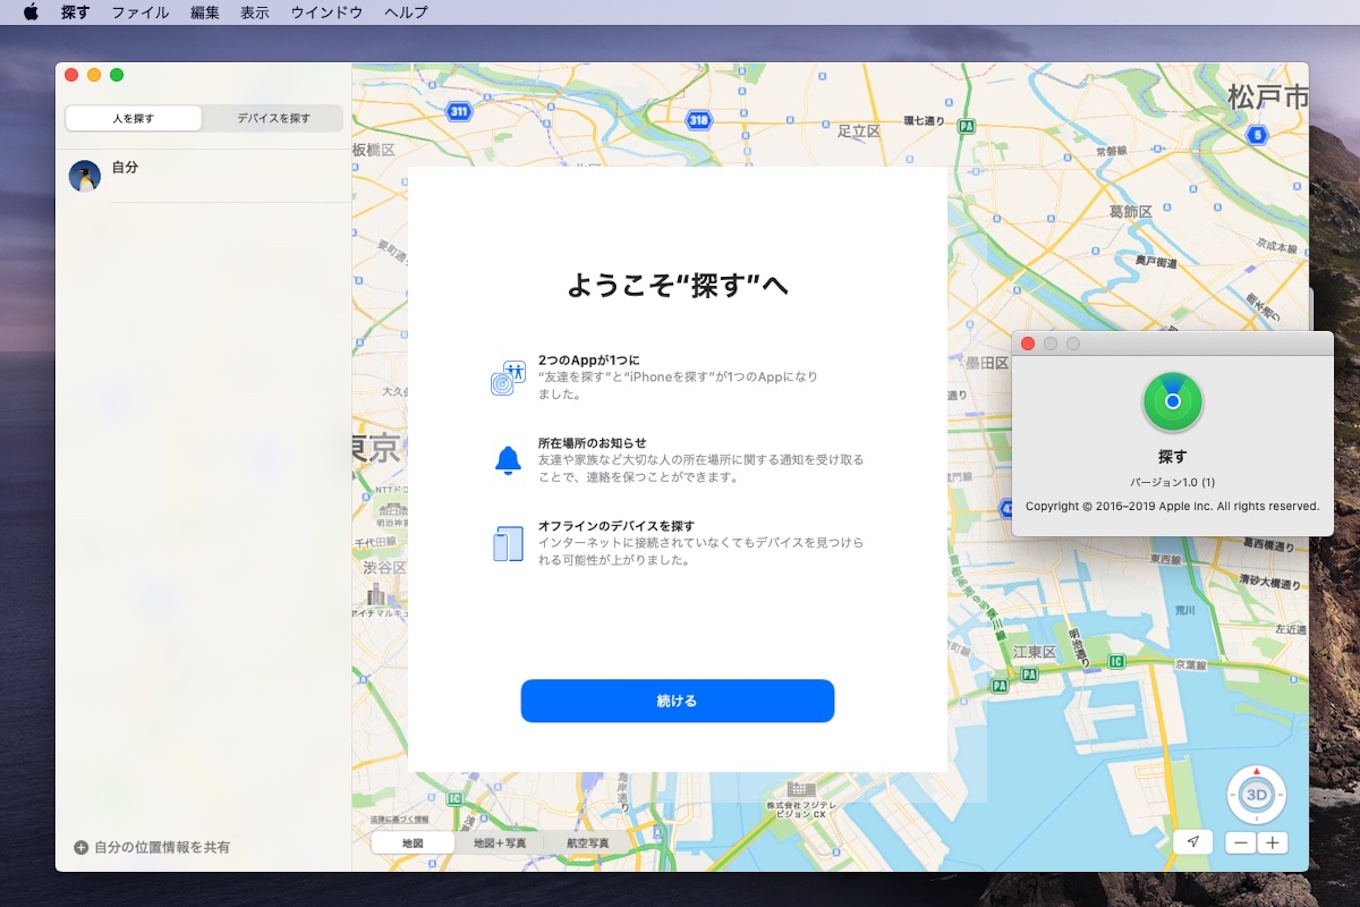This screenshot has width=1360, height=907.
Task: Click the penguin avatar for 自分
Action: pos(85,176)
